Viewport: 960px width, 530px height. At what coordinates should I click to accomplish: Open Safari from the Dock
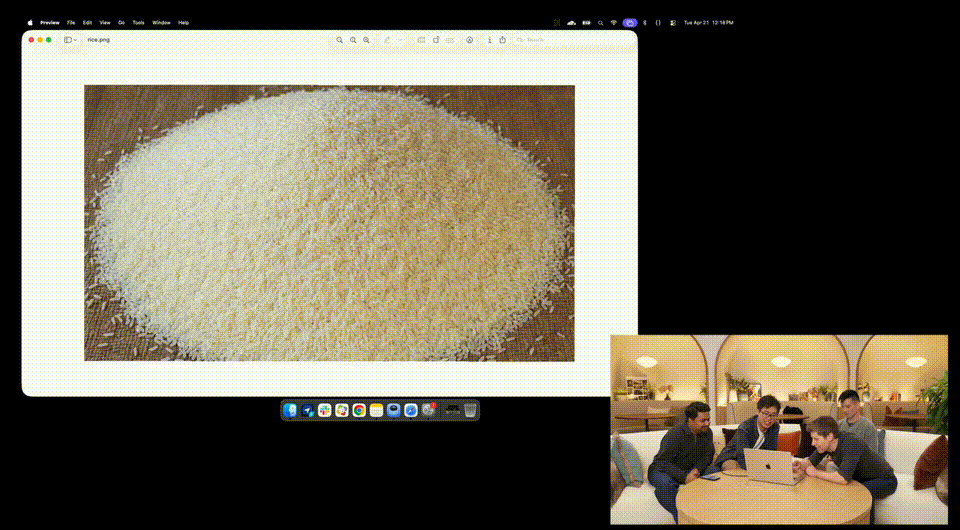(x=411, y=410)
